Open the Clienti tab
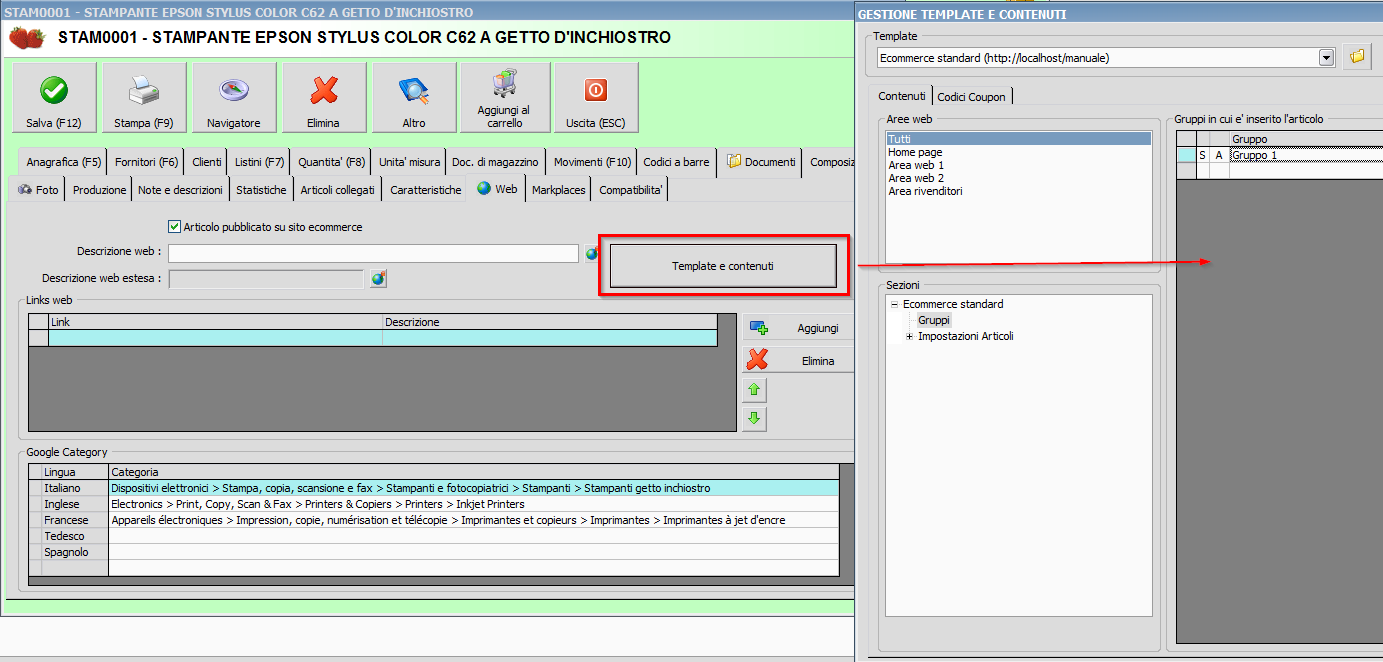The image size is (1383, 662). point(207,162)
